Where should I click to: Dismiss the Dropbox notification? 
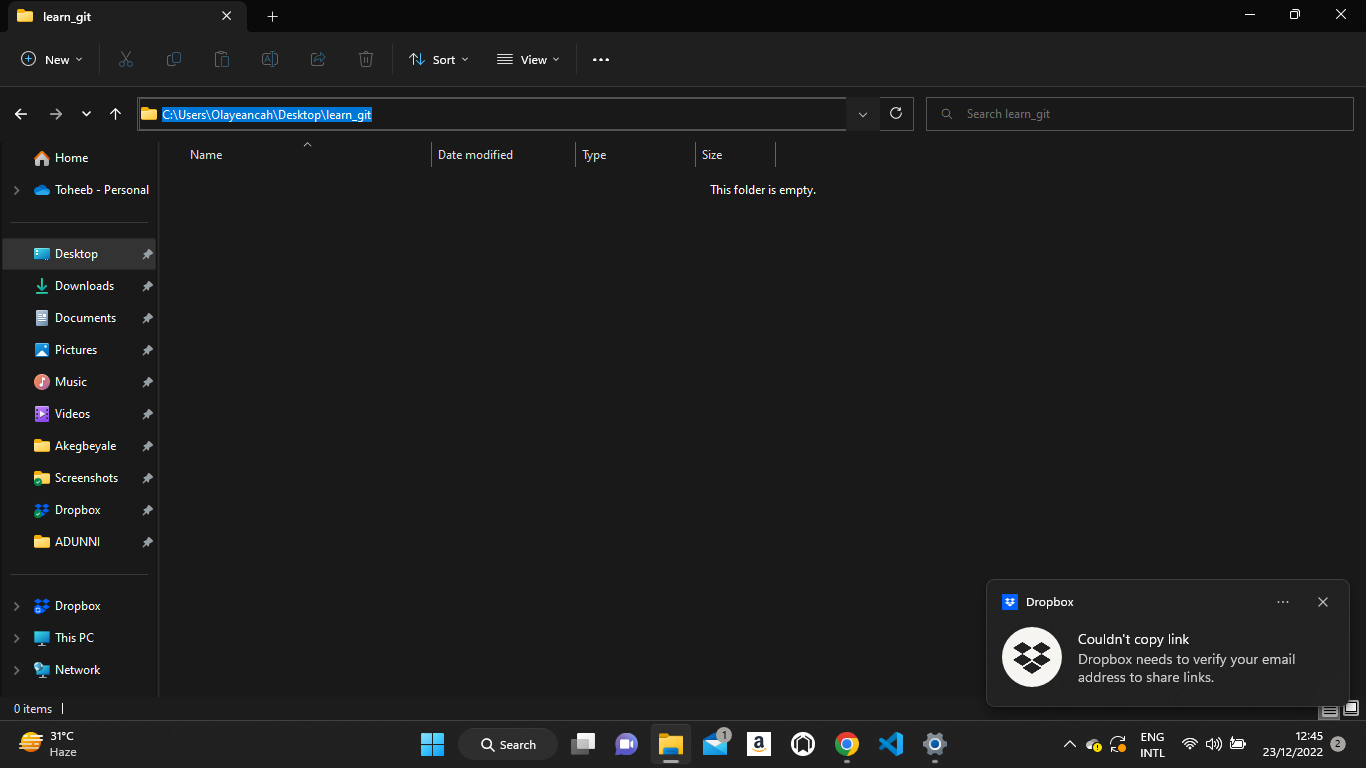(x=1323, y=602)
